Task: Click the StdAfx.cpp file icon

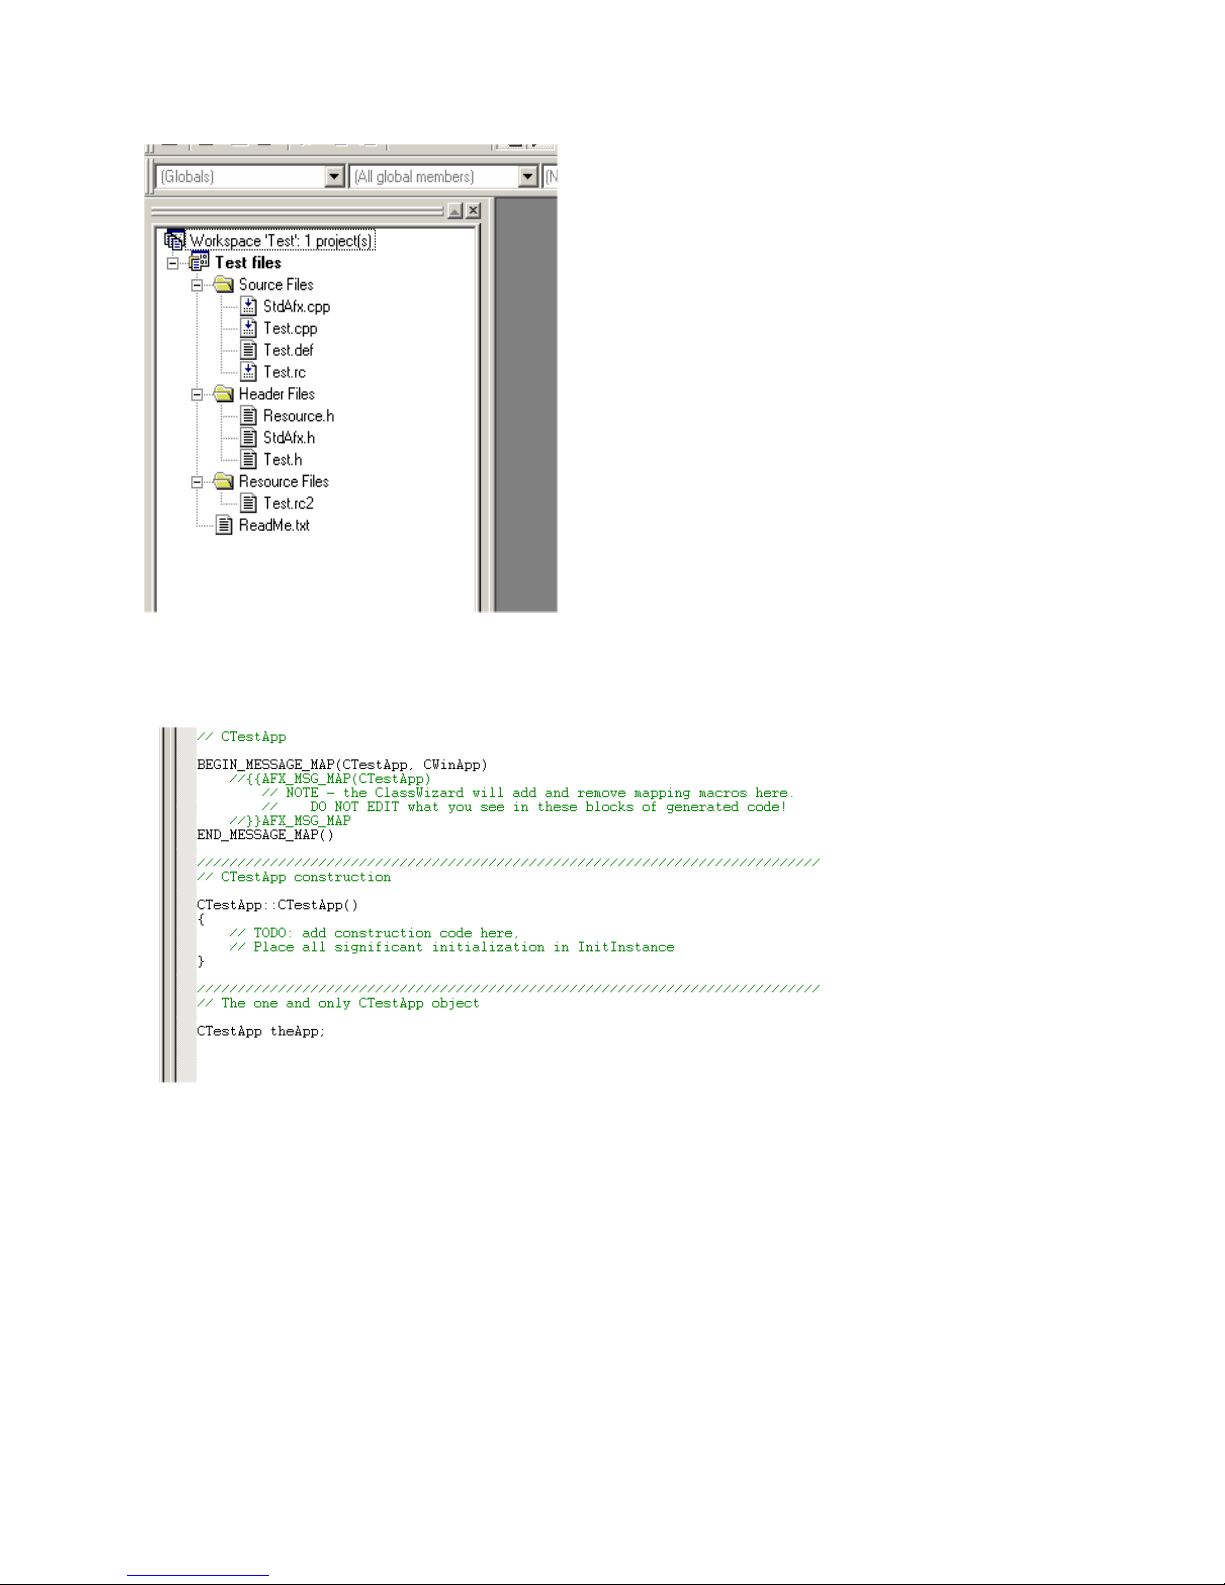Action: click(249, 307)
